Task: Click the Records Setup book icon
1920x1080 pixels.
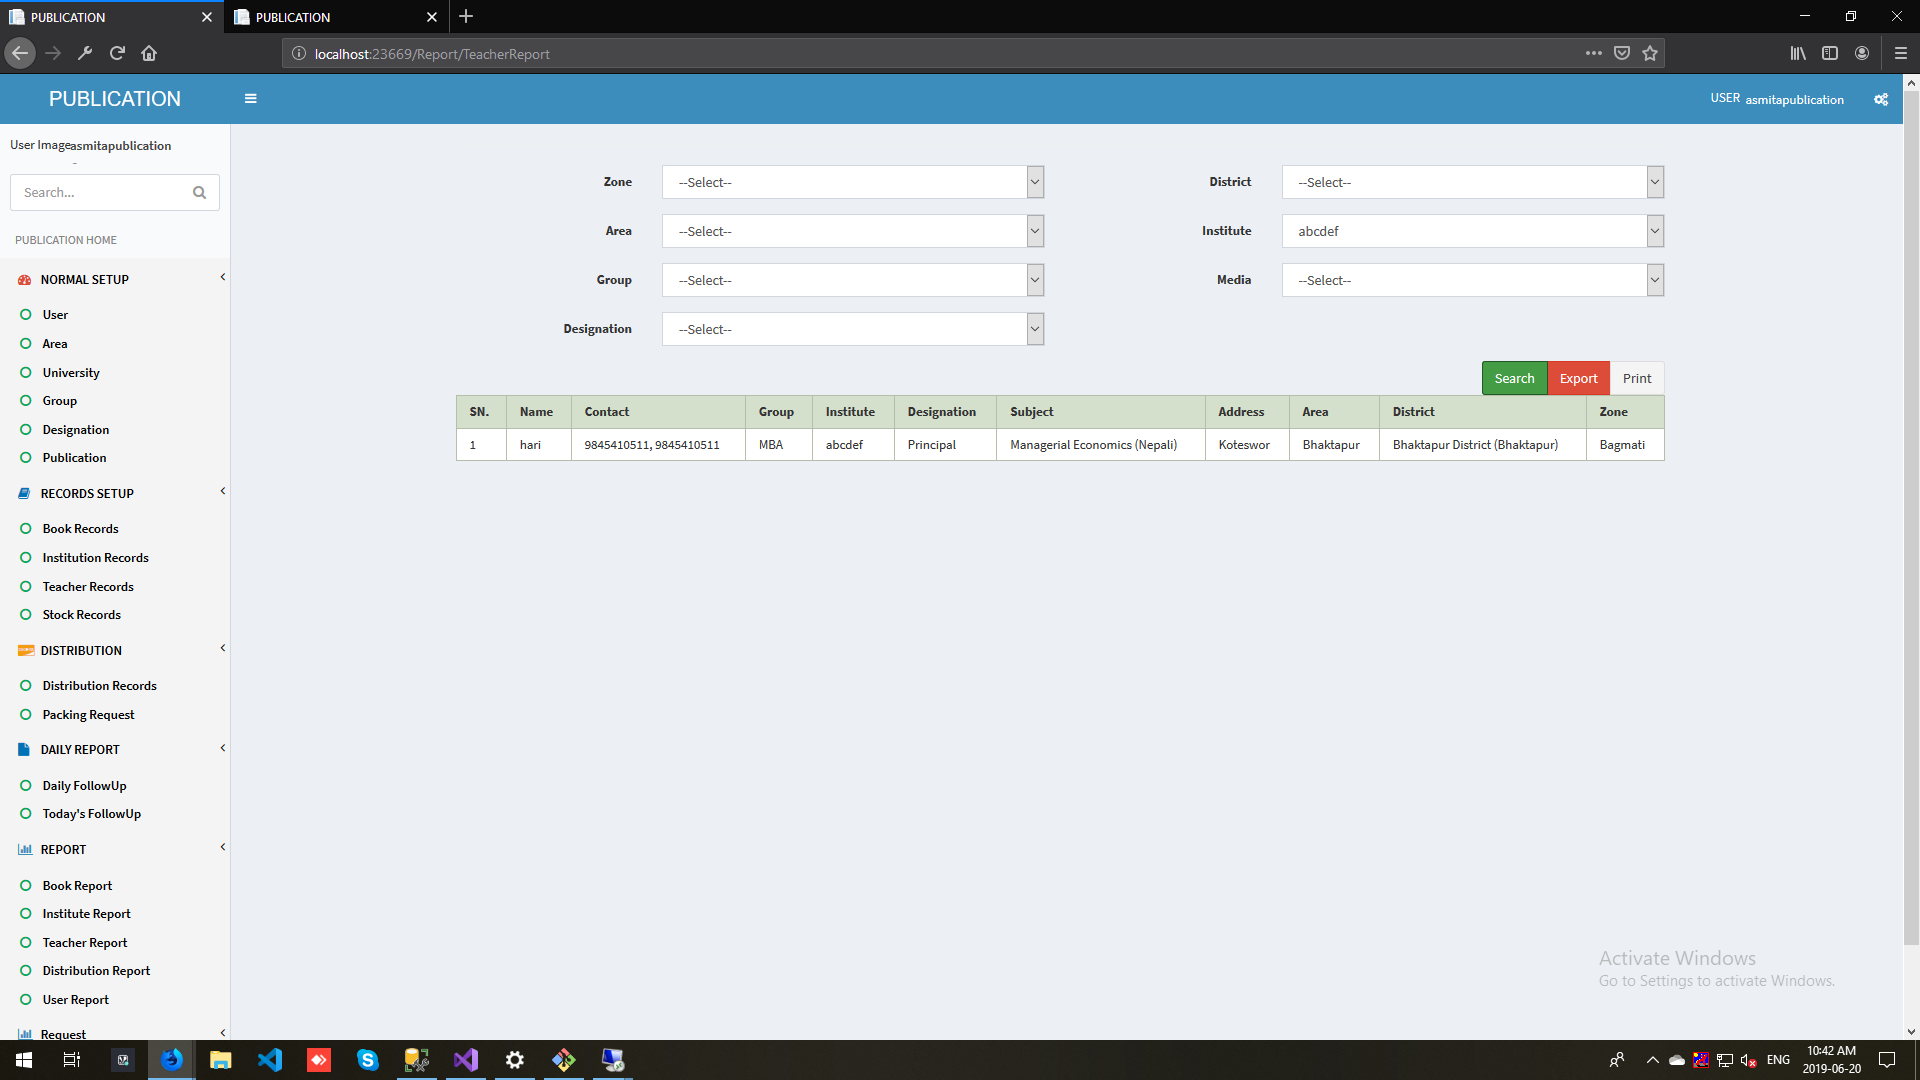Action: [x=25, y=494]
